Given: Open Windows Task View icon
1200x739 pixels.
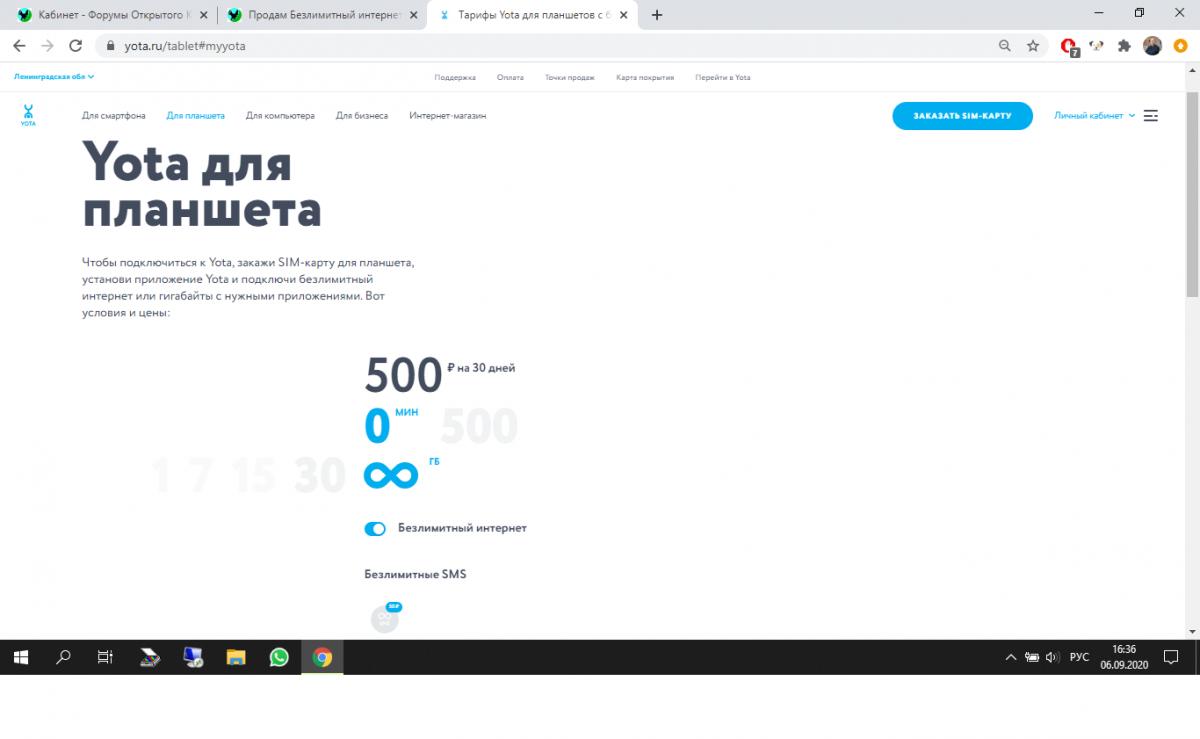Looking at the screenshot, I should pyautogui.click(x=105, y=657).
